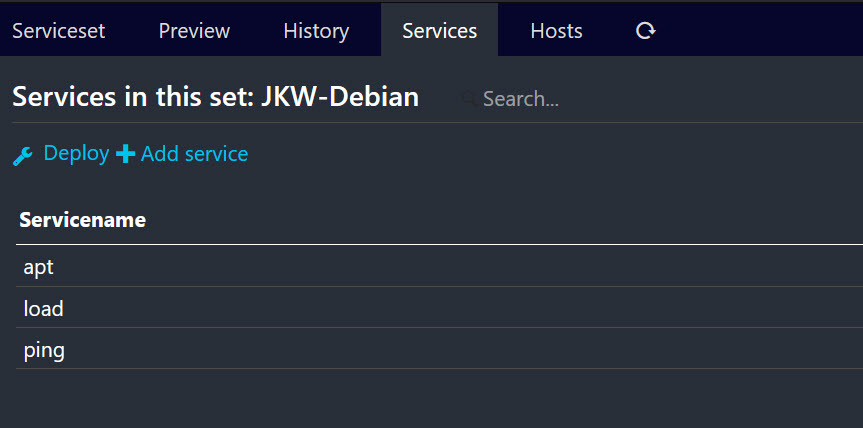This screenshot has height=428, width=863.
Task: Click the wrench icon beside Deploy
Action: 23,155
